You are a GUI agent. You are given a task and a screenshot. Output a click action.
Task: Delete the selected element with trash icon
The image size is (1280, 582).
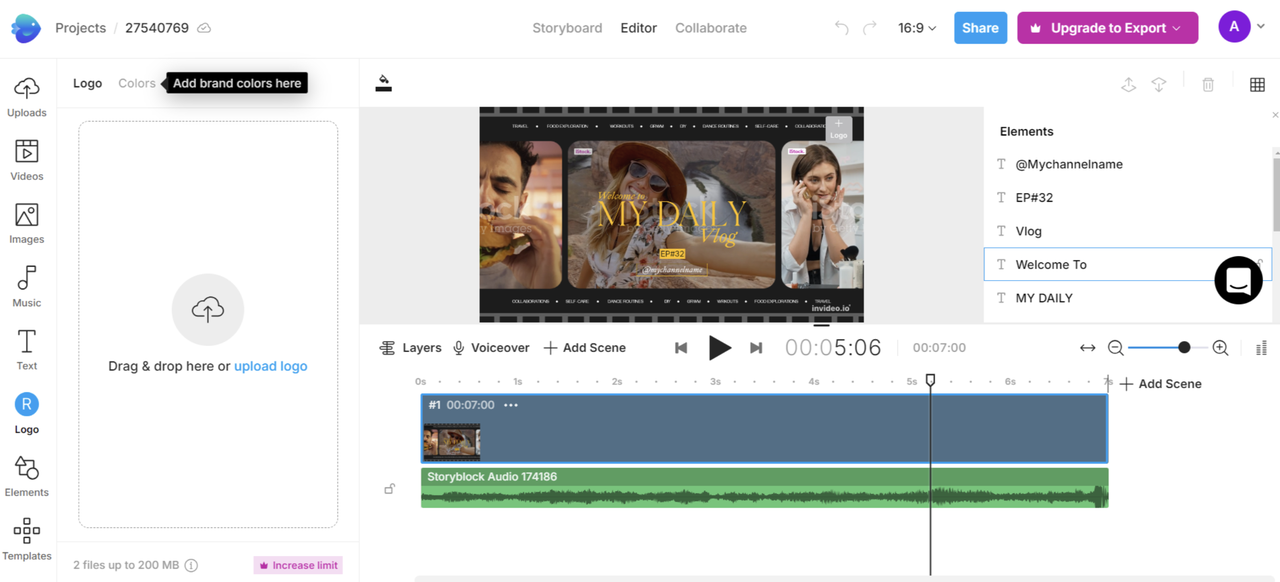1208,85
